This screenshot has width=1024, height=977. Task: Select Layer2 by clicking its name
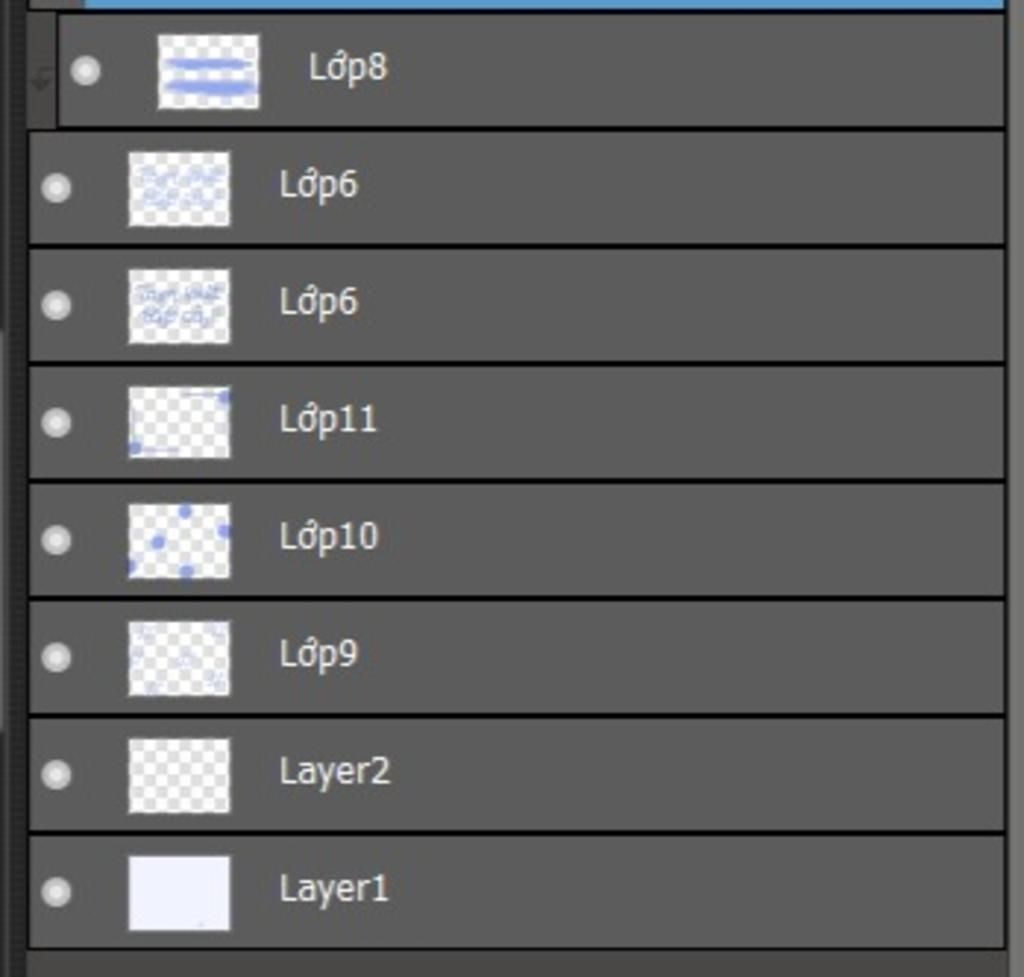click(x=334, y=771)
